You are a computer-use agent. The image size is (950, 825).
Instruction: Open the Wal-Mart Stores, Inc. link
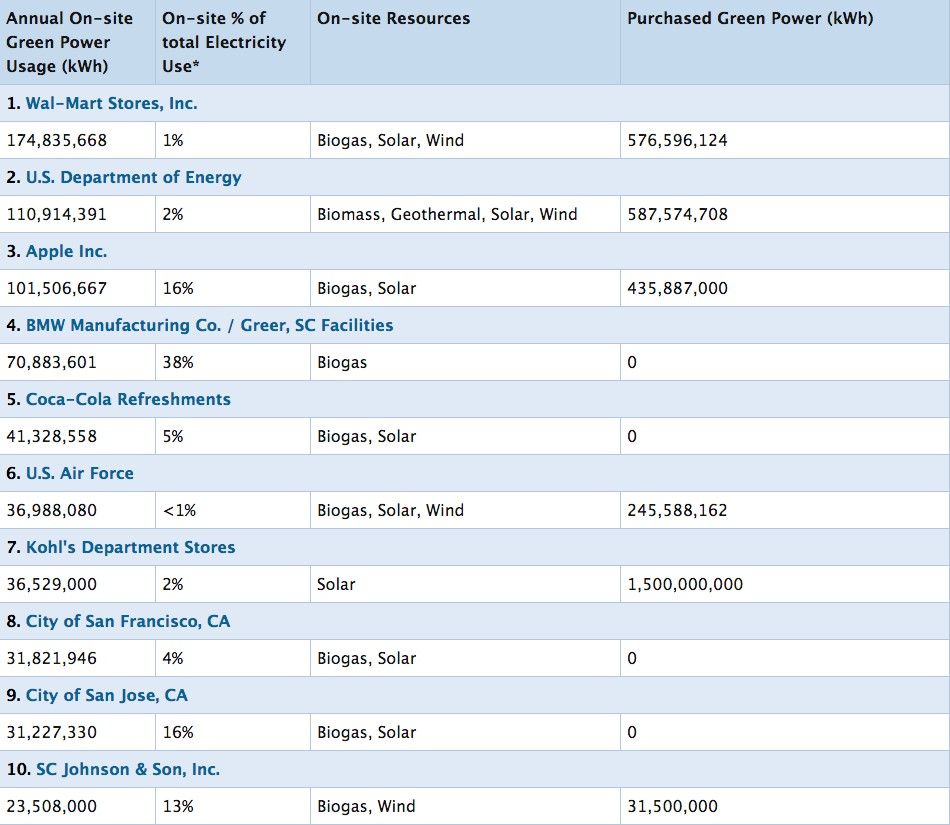[111, 104]
